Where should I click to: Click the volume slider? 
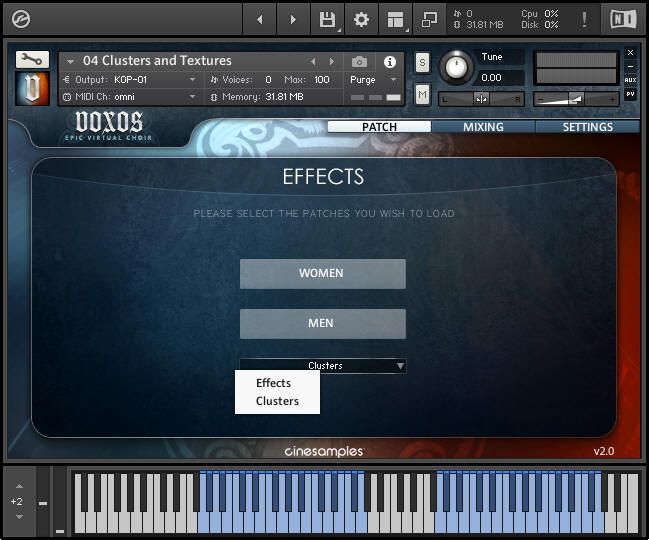click(x=576, y=99)
